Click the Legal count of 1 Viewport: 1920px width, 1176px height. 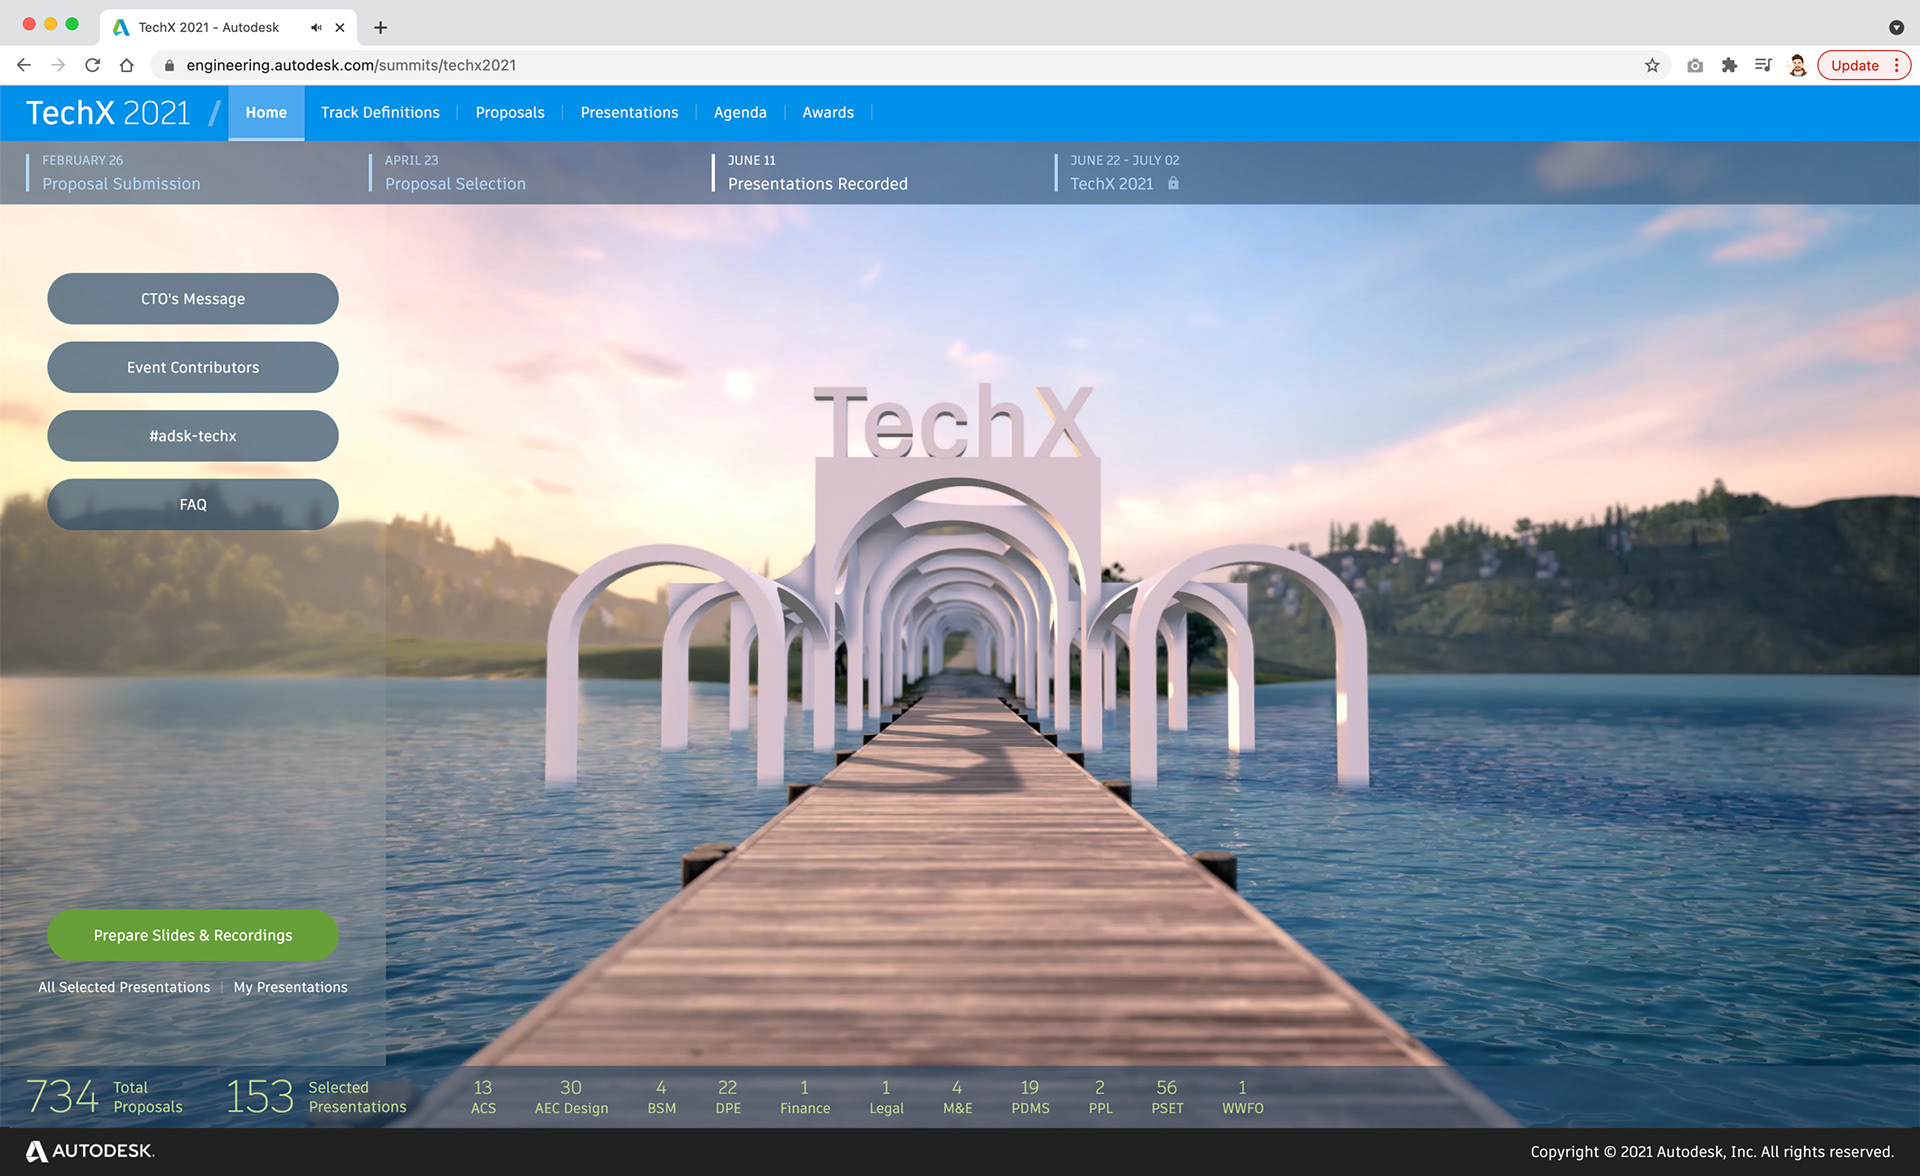coord(886,1096)
